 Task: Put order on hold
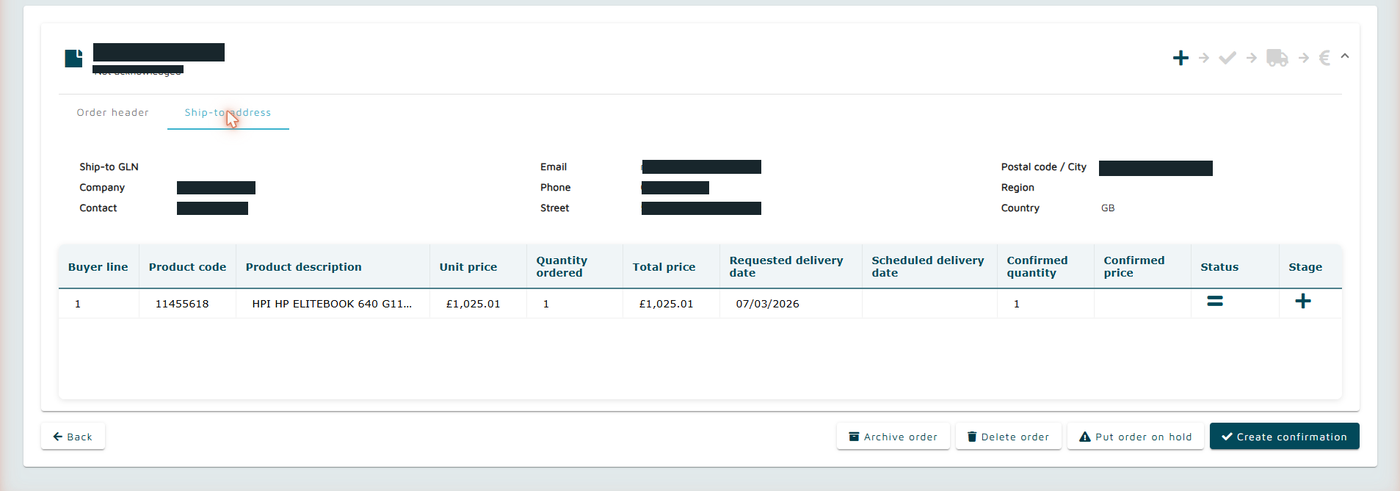point(1136,437)
